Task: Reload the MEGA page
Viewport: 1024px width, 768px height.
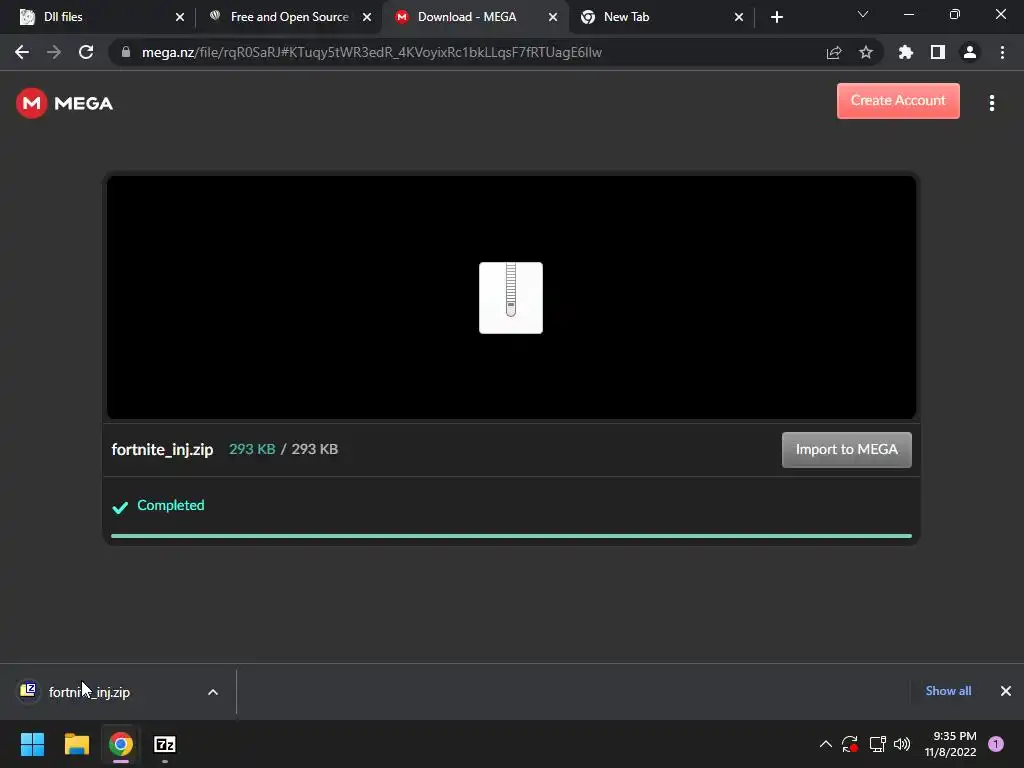Action: click(x=86, y=52)
